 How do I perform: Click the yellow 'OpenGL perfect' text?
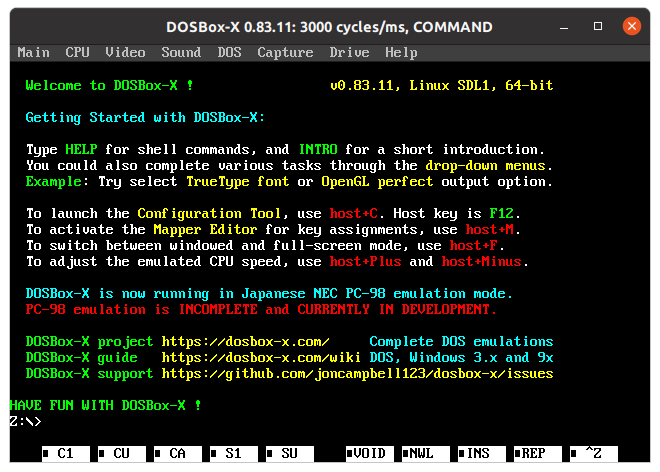(377, 182)
